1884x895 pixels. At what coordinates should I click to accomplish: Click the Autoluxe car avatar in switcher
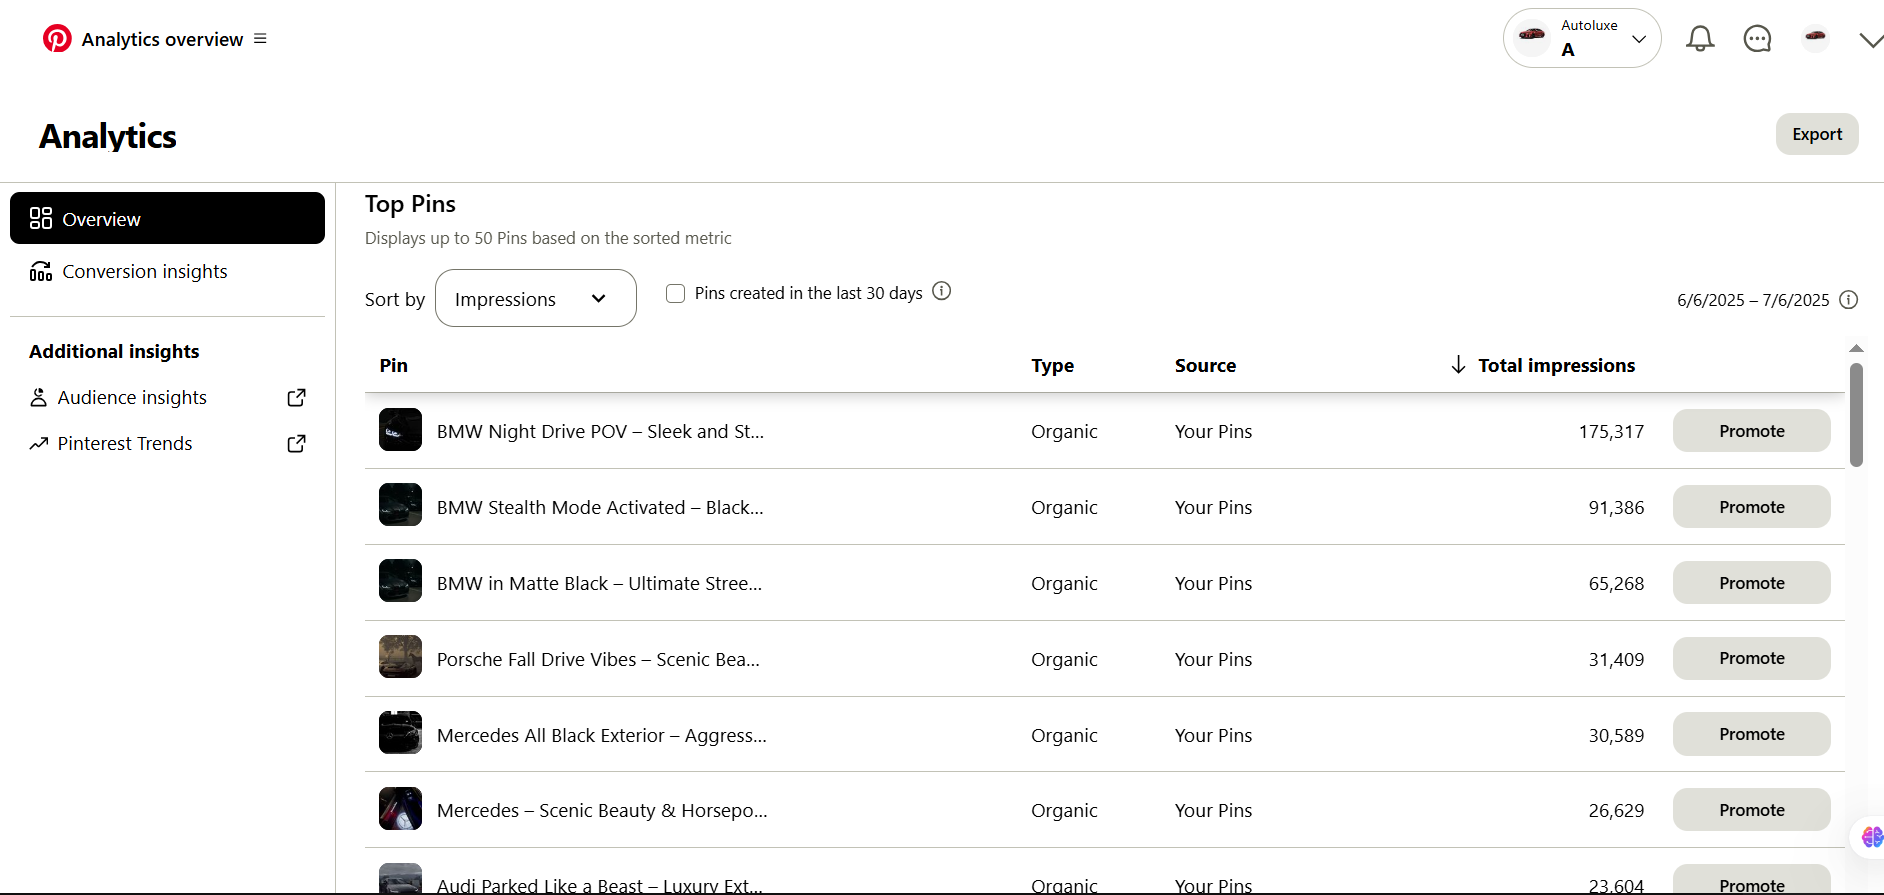coord(1532,36)
